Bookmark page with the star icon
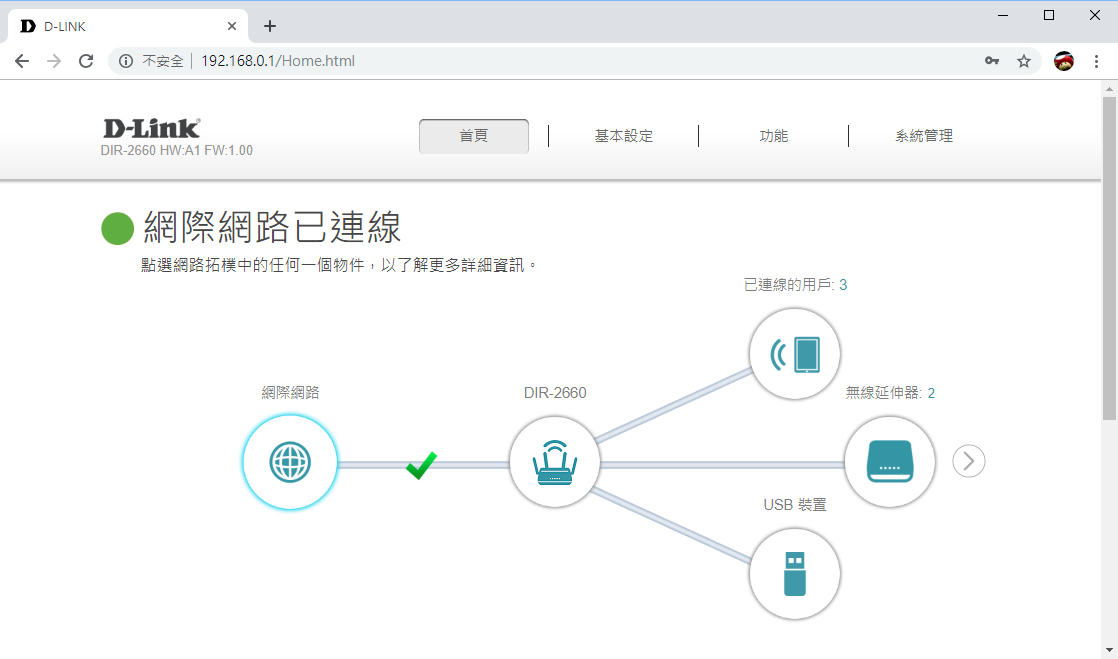The image size is (1118, 659). click(x=1024, y=61)
